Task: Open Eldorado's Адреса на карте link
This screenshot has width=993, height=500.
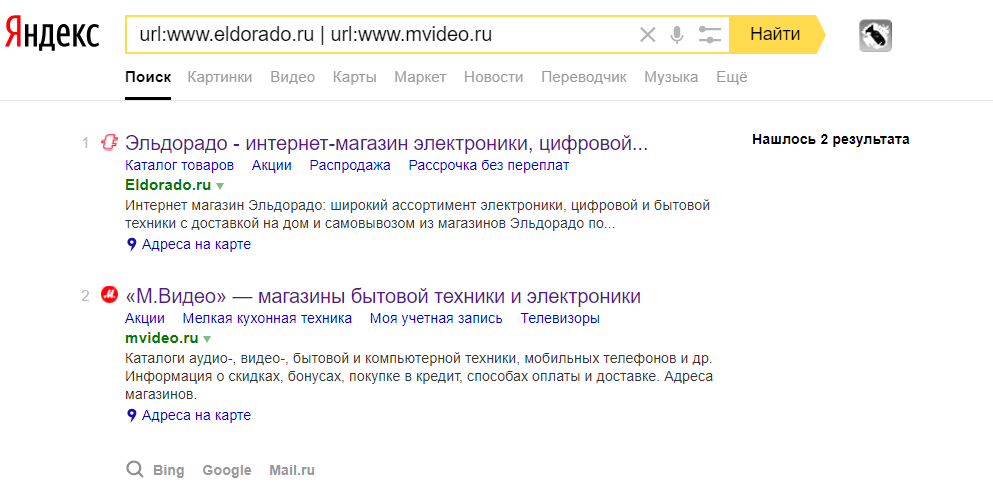Action: [196, 244]
